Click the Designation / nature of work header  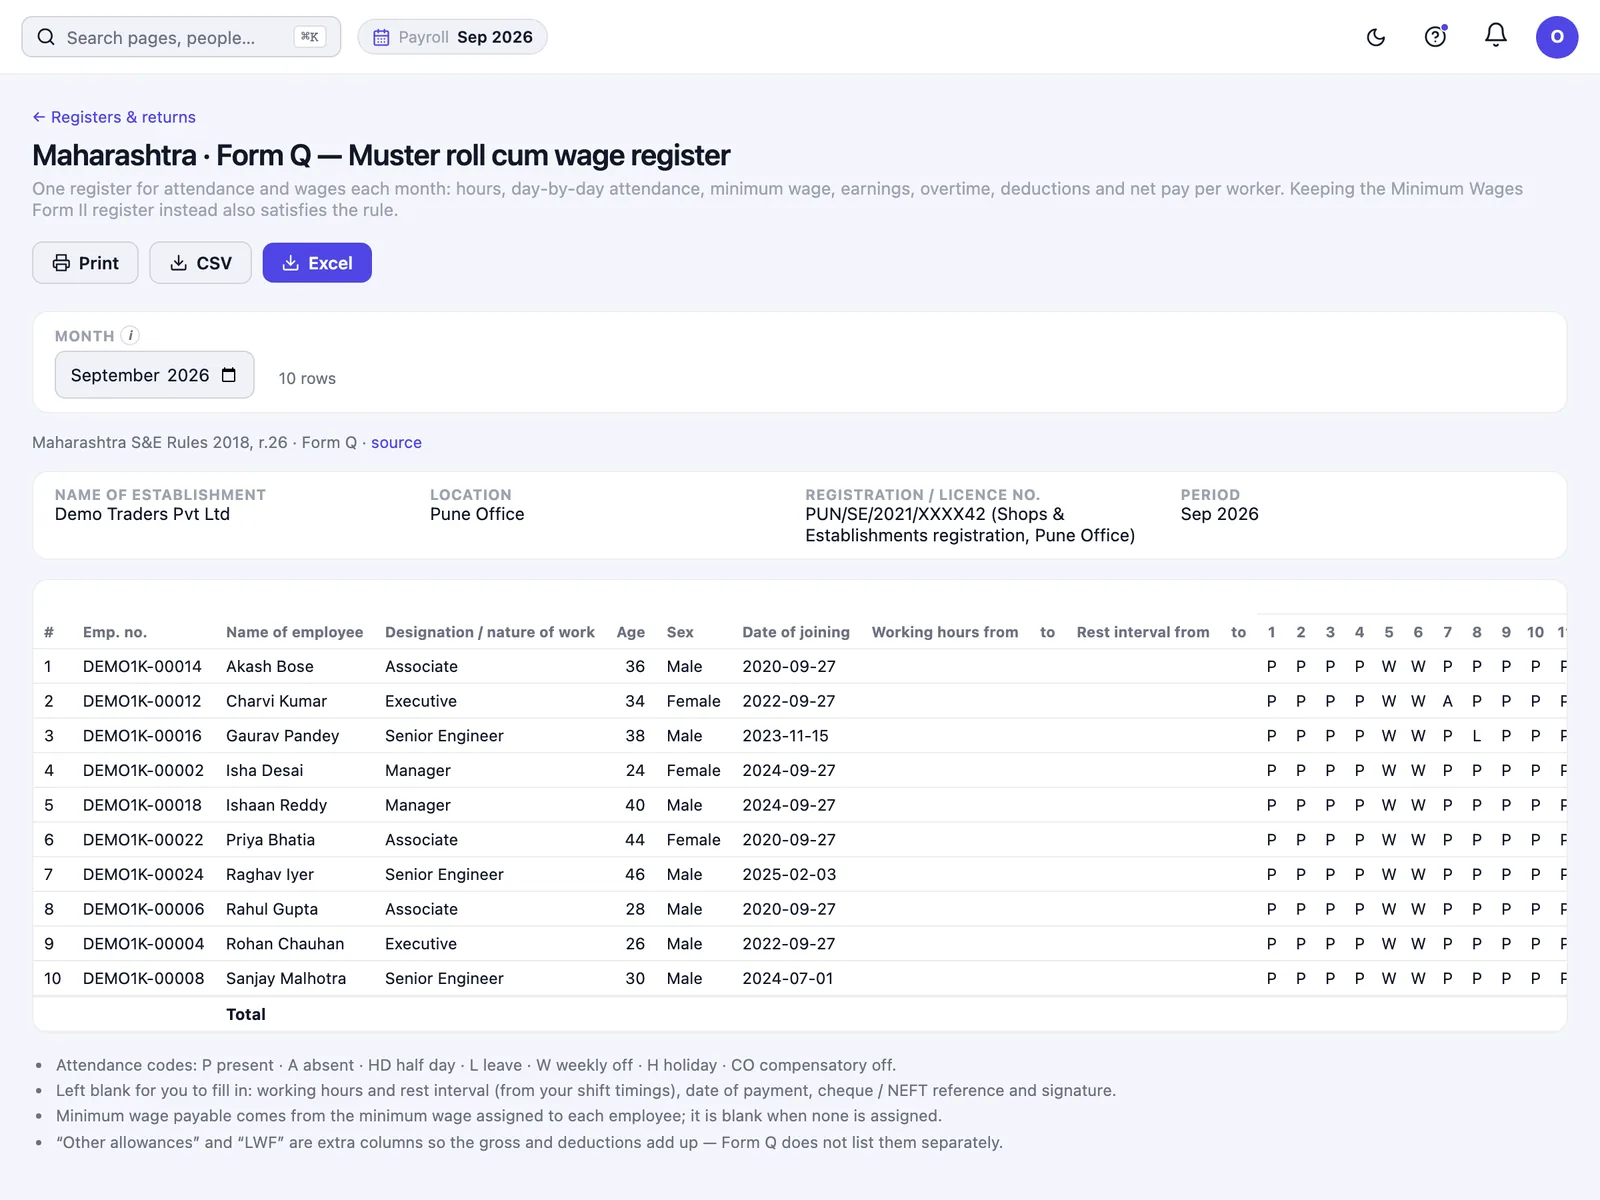(x=490, y=632)
